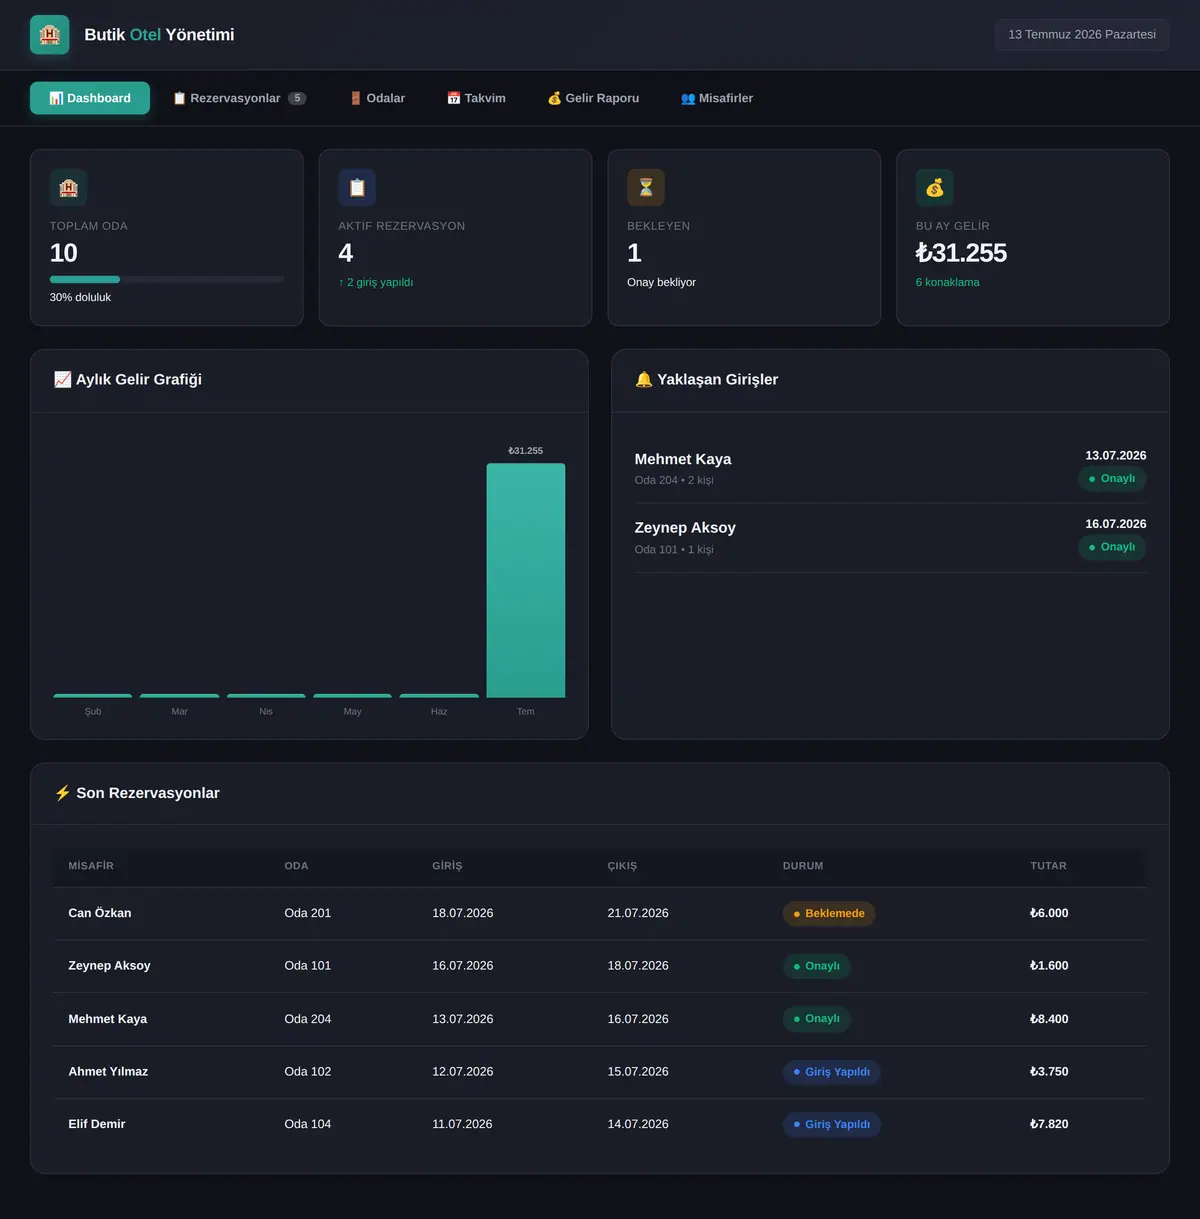The height and width of the screenshot is (1219, 1200).
Task: Click the Beklemede status badge for Can Özkan
Action: click(x=829, y=914)
